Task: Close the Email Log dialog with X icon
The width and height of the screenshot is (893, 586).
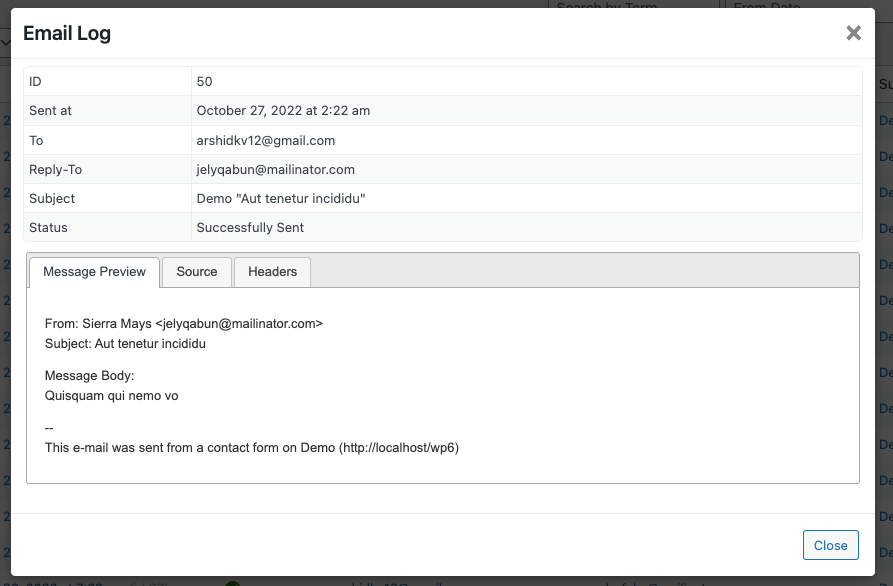Action: point(853,33)
